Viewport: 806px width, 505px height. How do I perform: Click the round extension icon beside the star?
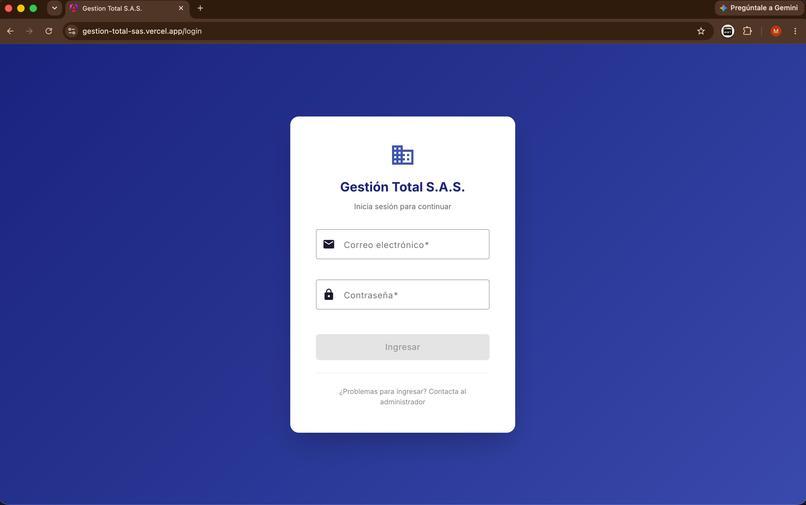[x=727, y=31]
